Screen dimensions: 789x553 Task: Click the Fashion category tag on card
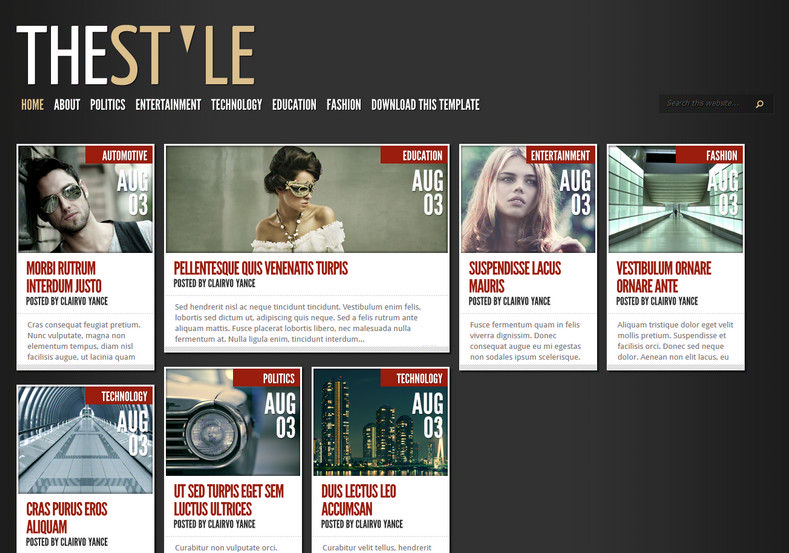coord(709,155)
